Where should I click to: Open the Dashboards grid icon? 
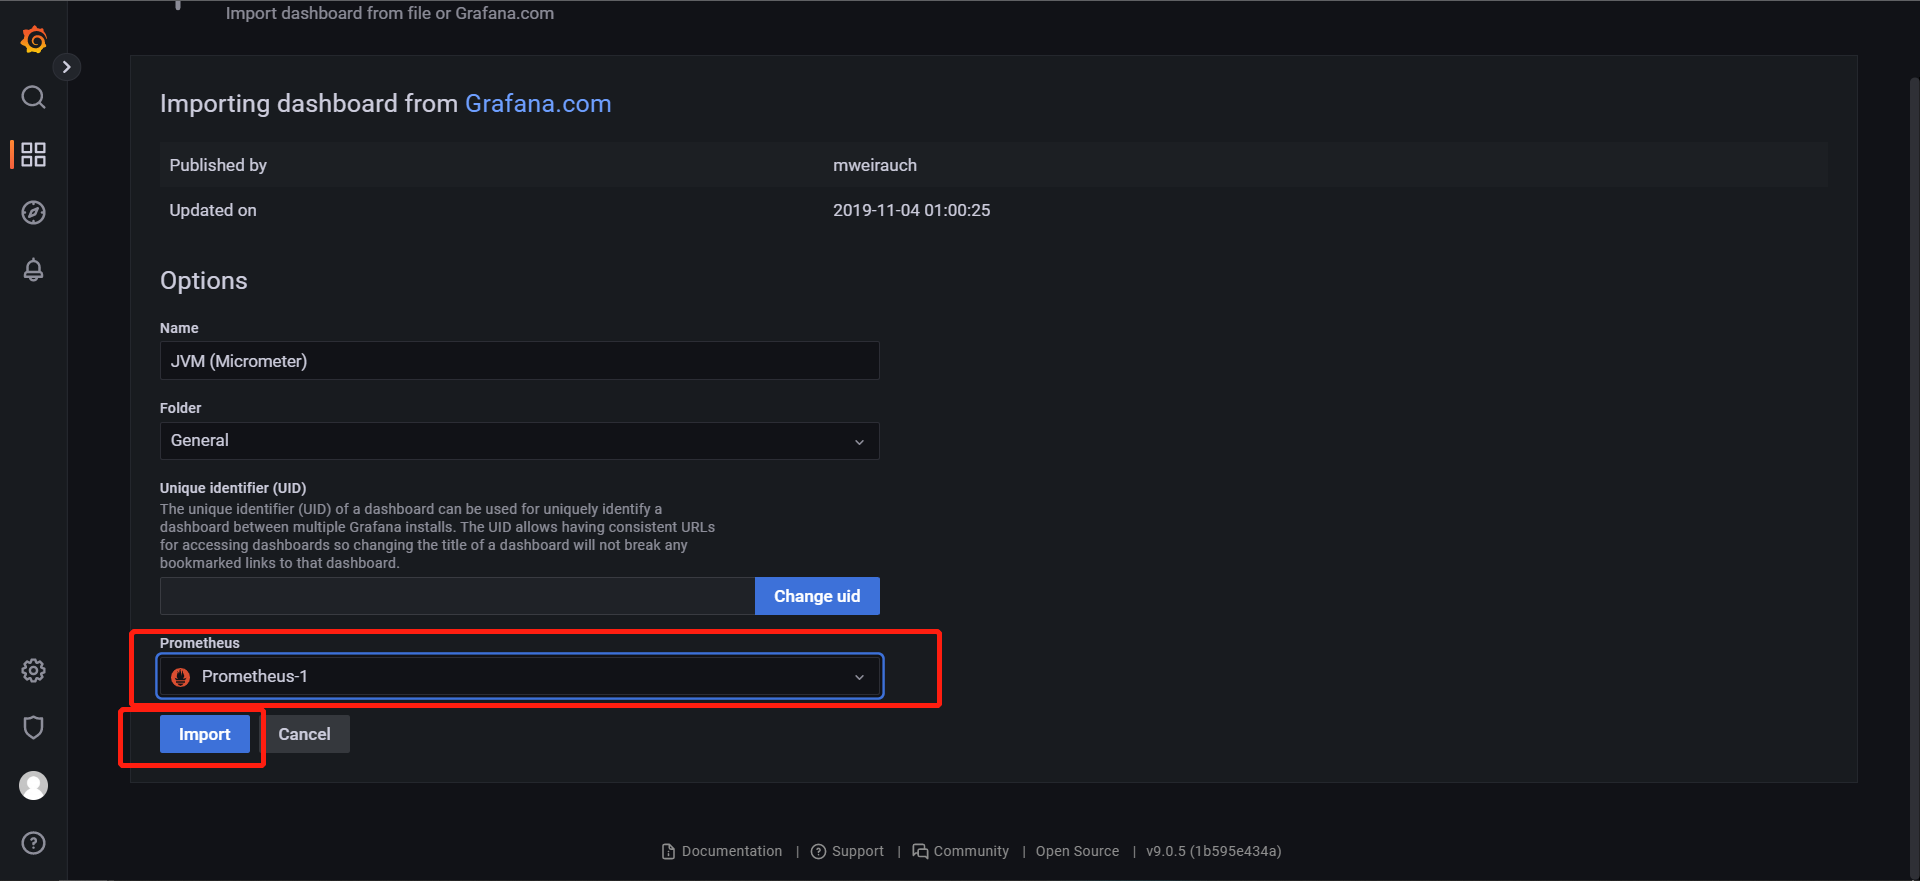[33, 154]
